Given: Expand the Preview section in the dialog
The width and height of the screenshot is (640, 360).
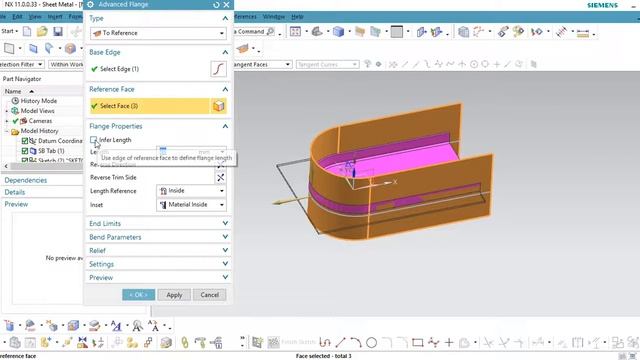Looking at the screenshot, I should (158, 278).
